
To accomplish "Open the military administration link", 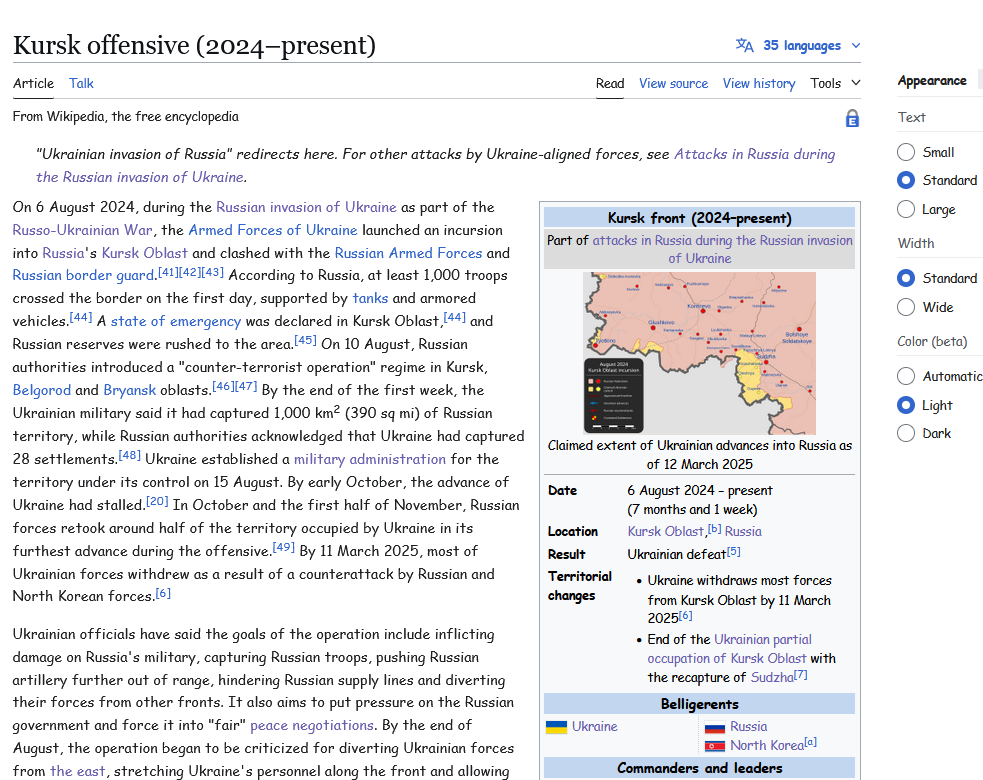I will point(370,459).
